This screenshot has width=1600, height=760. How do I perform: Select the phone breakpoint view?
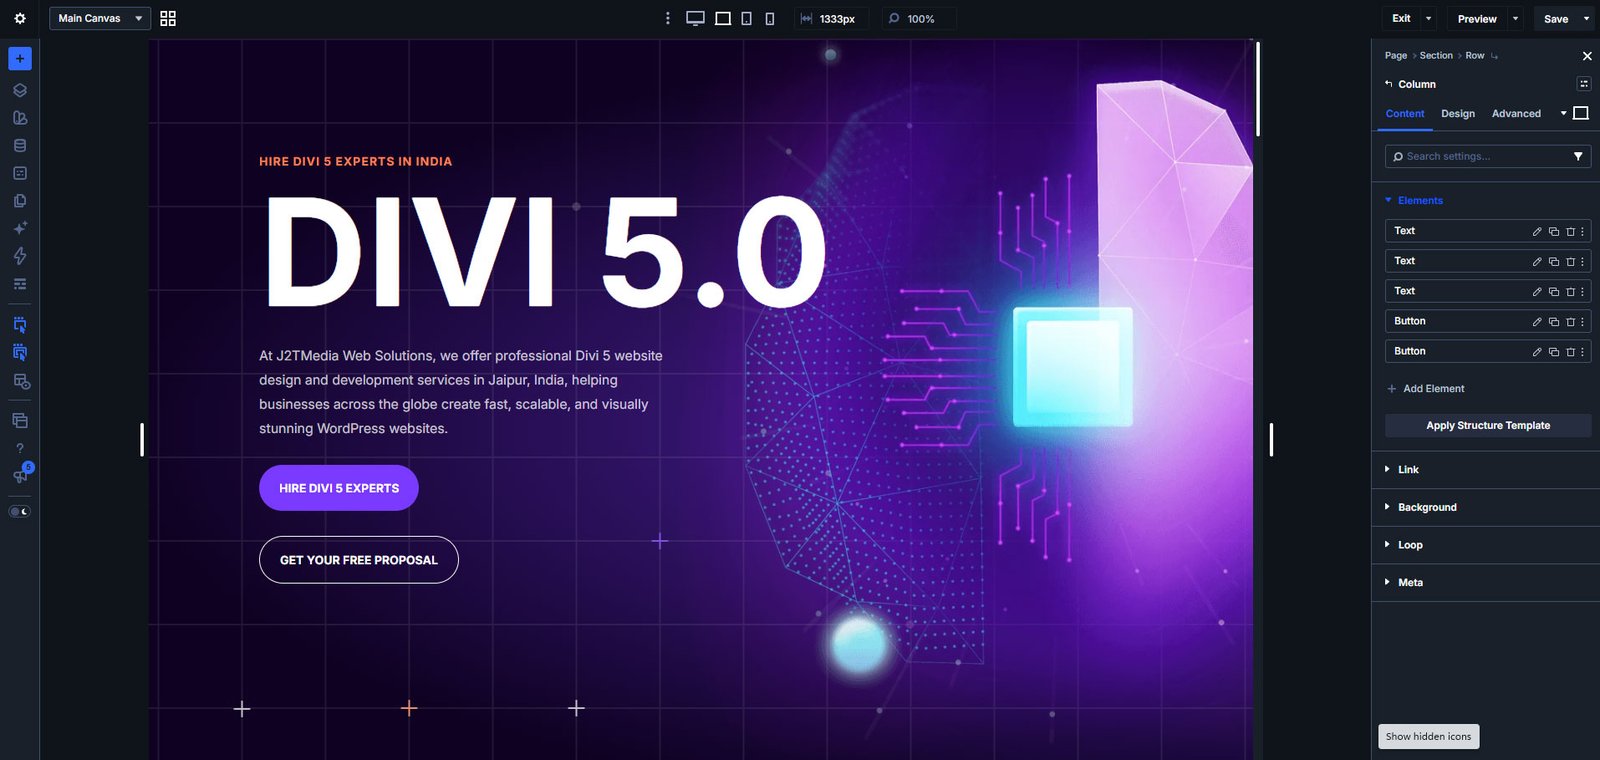(770, 18)
